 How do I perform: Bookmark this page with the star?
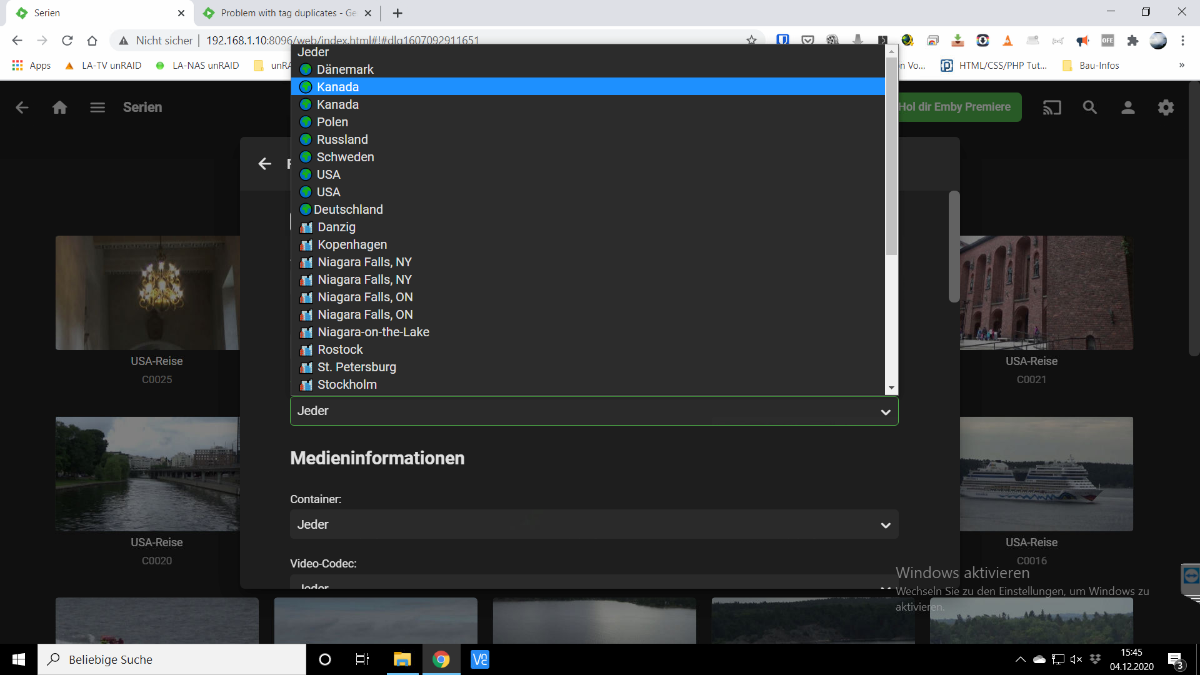(x=752, y=40)
